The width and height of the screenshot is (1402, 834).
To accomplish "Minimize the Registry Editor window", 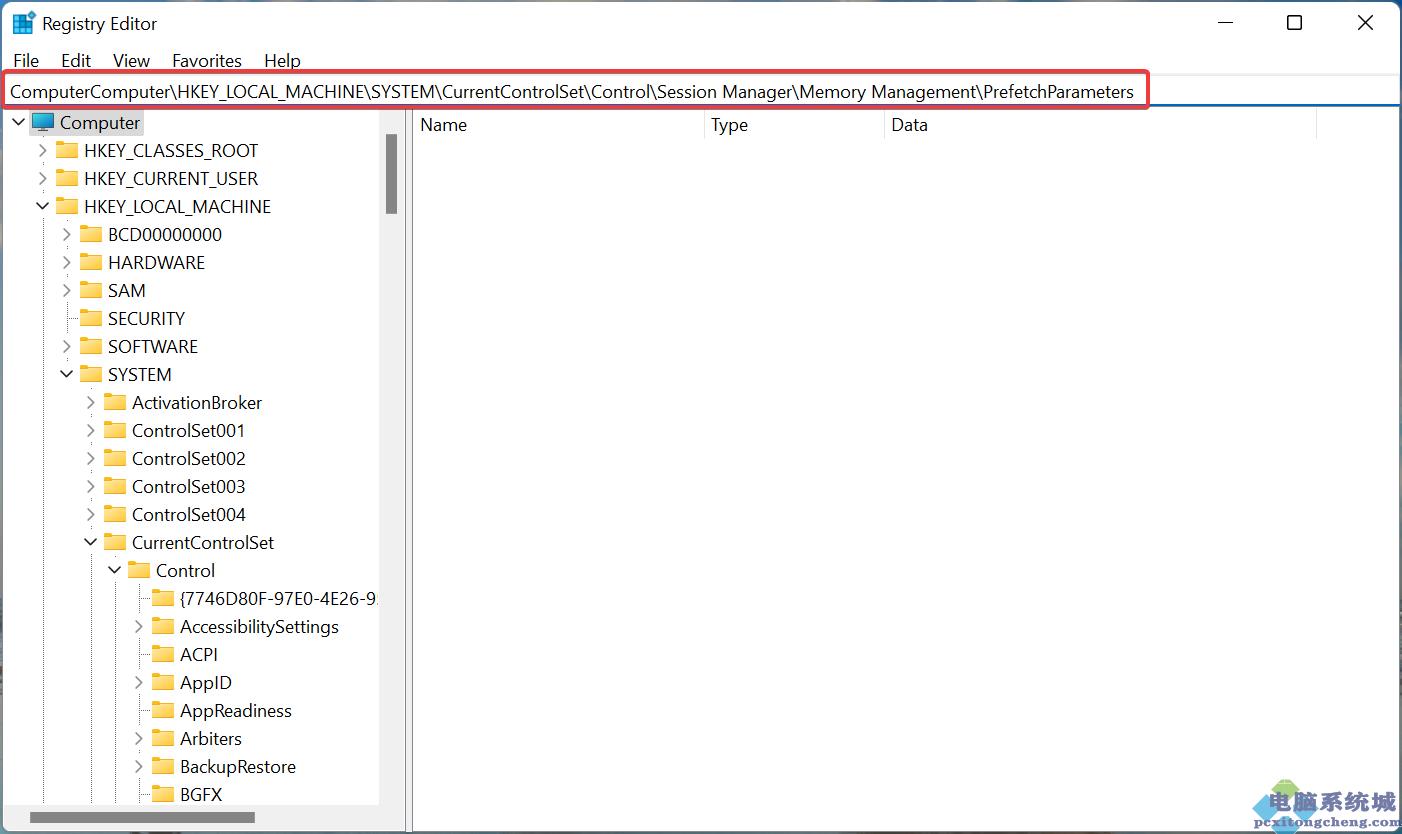I will tap(1224, 22).
